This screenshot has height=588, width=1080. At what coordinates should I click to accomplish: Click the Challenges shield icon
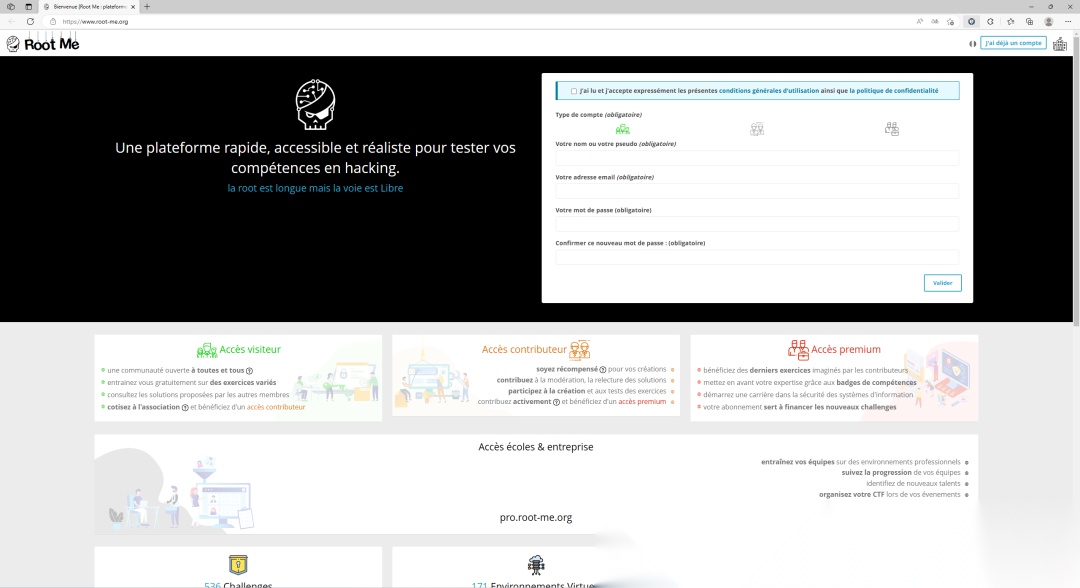pyautogui.click(x=238, y=565)
